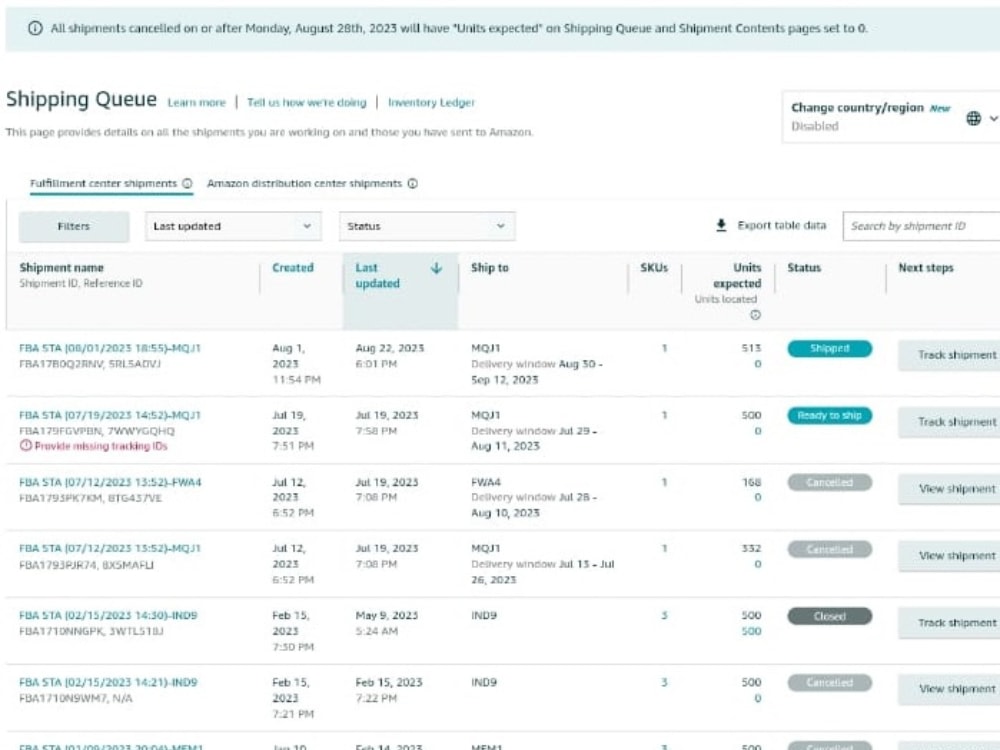
Task: Switch to Amazon distribution center shipments tab
Action: click(304, 184)
